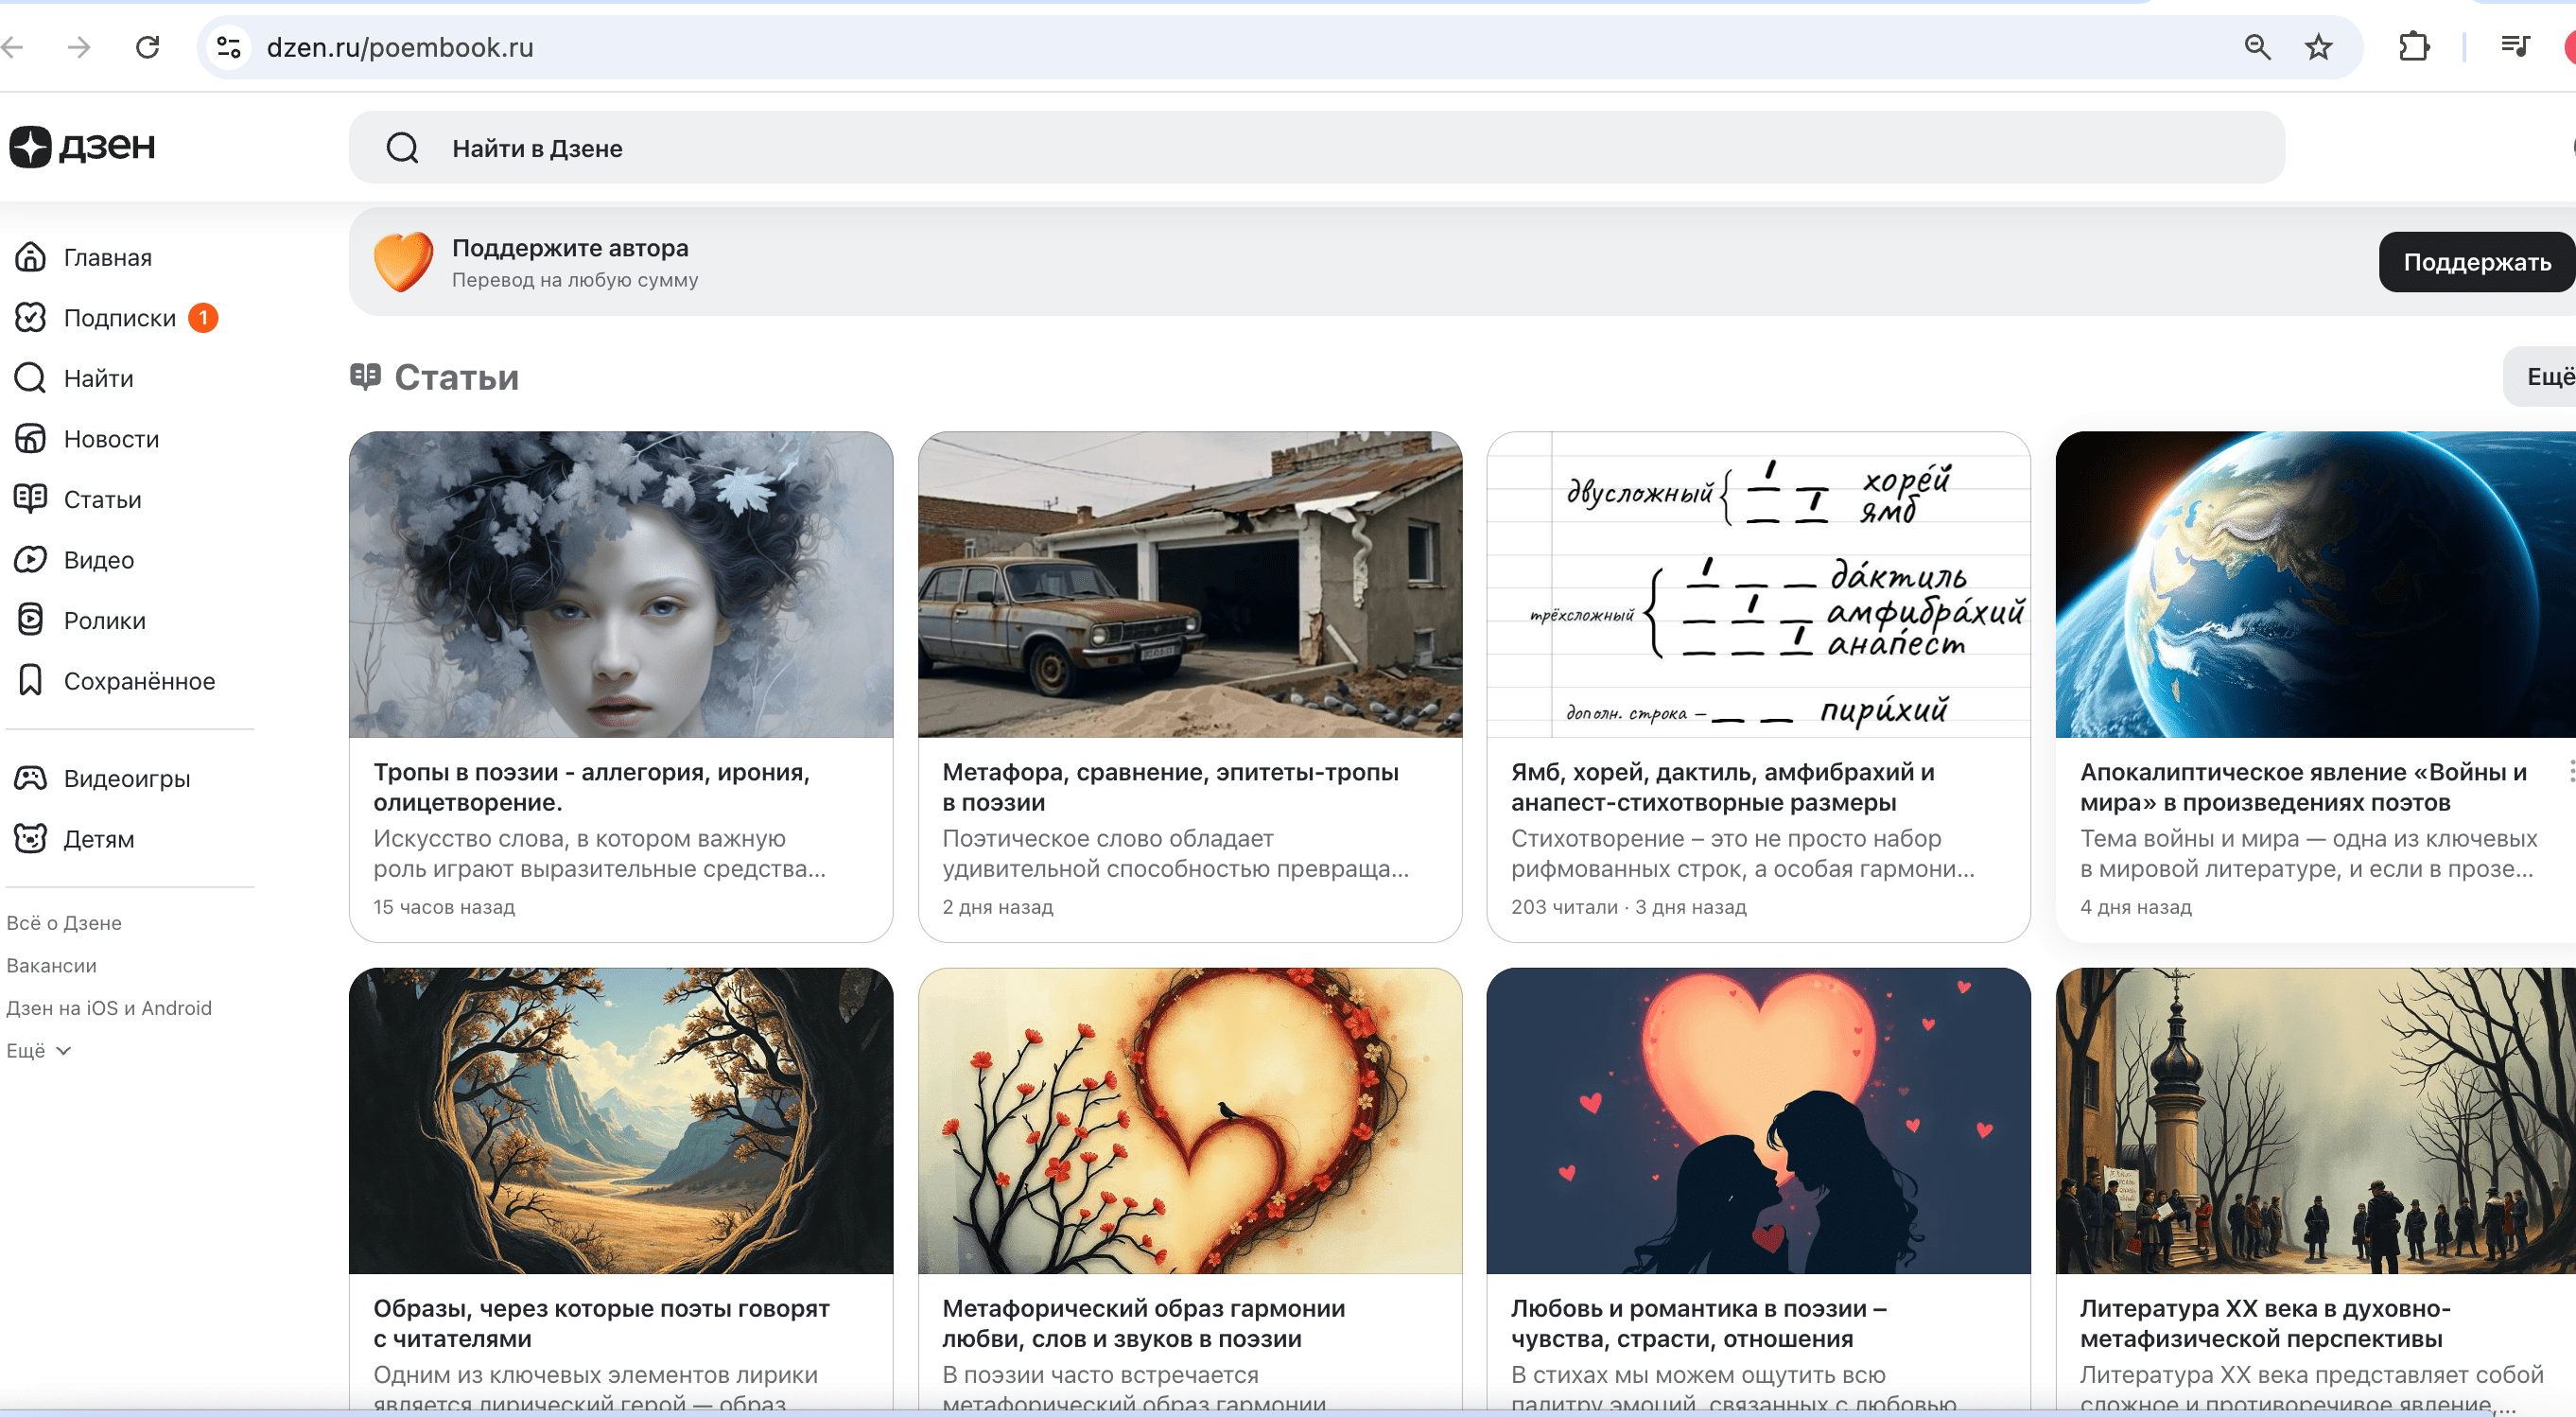Open the Ямб, хорей, дактиль article thumbnail
The width and height of the screenshot is (2576, 1417).
(x=1757, y=584)
